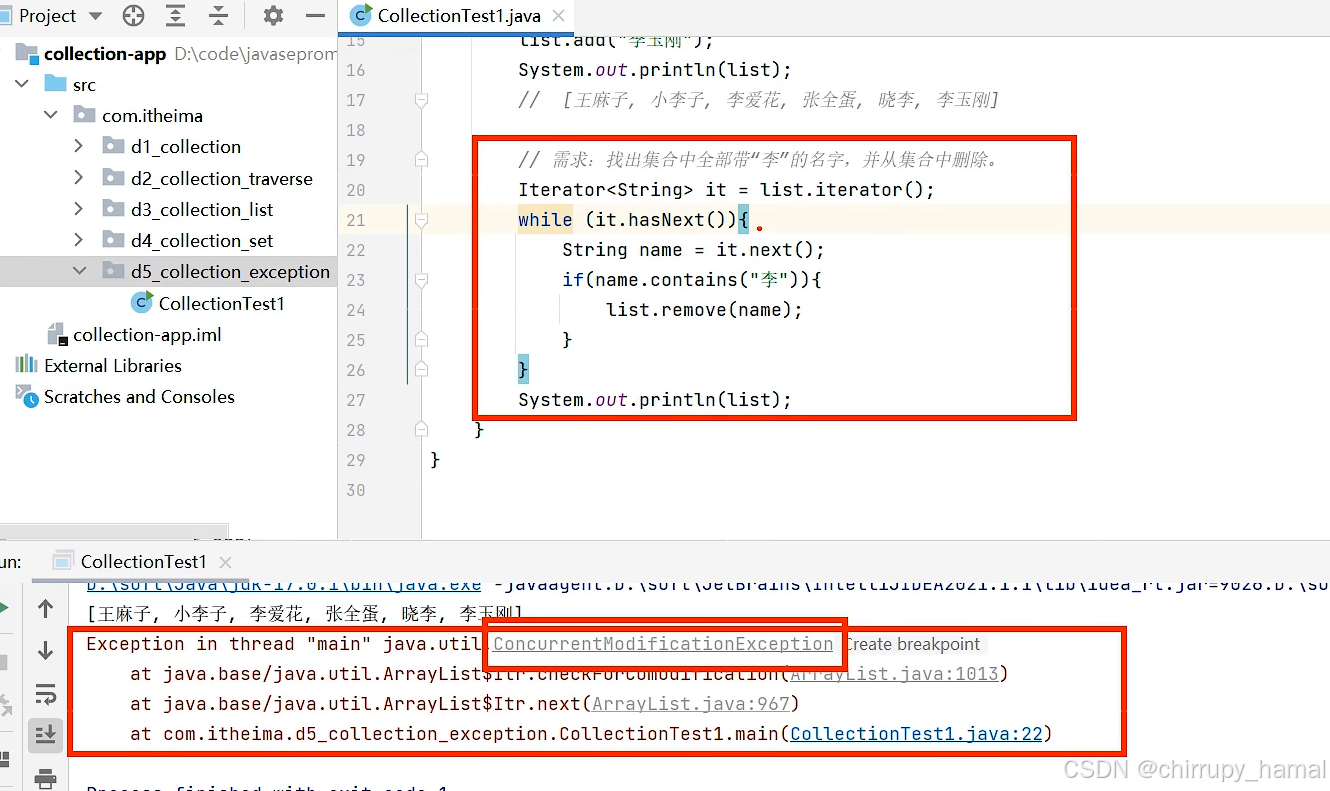Fold the comment at line 17
1330x791 pixels.
point(421,100)
